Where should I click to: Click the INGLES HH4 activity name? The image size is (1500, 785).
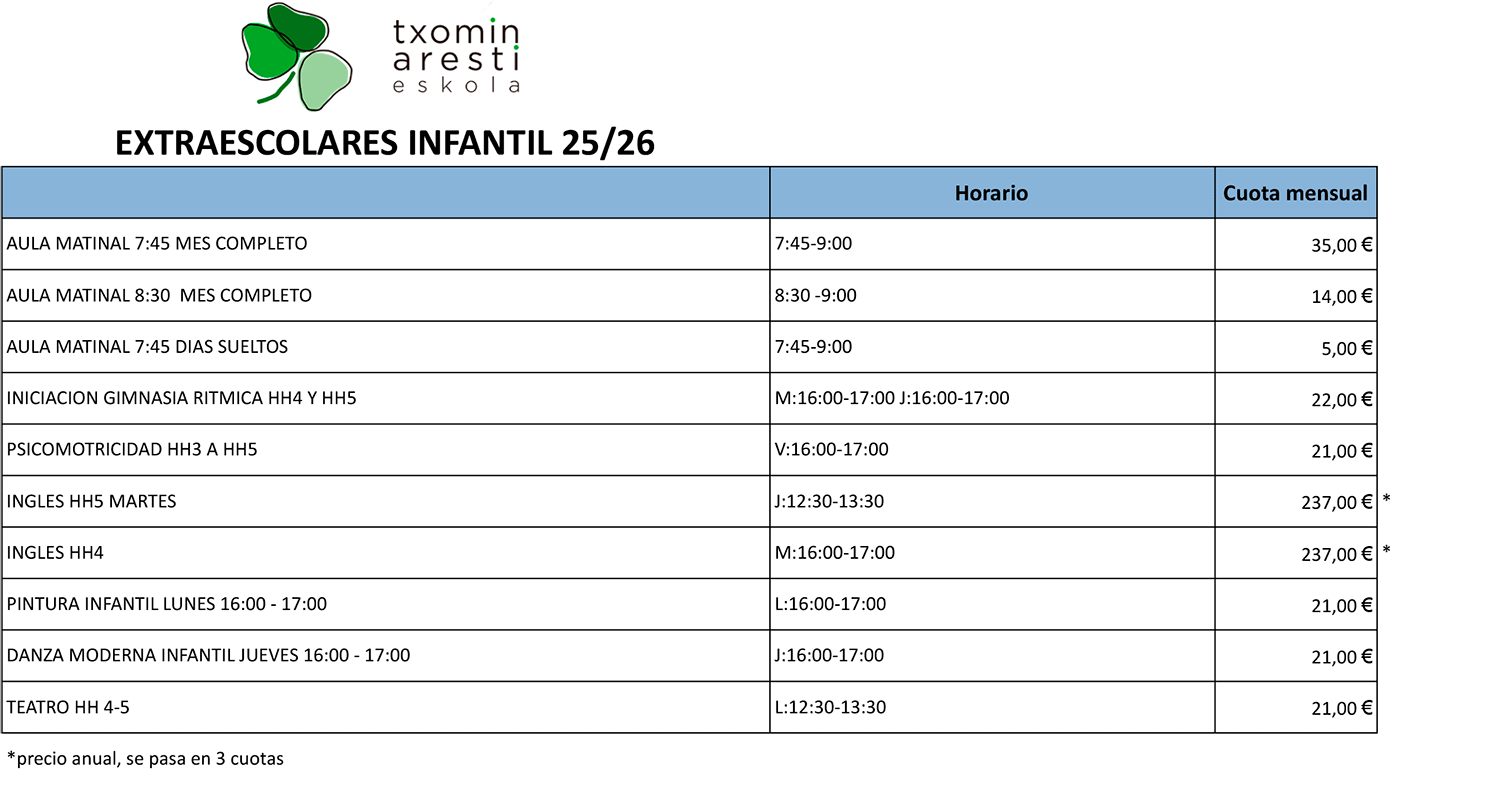click(x=55, y=553)
